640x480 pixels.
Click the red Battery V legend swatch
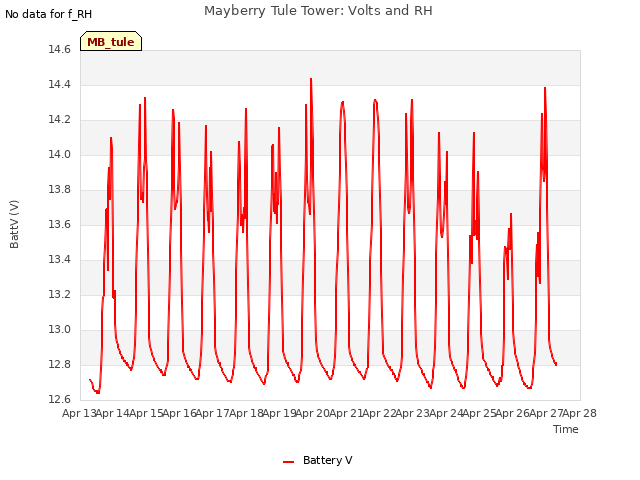pyautogui.click(x=288, y=462)
